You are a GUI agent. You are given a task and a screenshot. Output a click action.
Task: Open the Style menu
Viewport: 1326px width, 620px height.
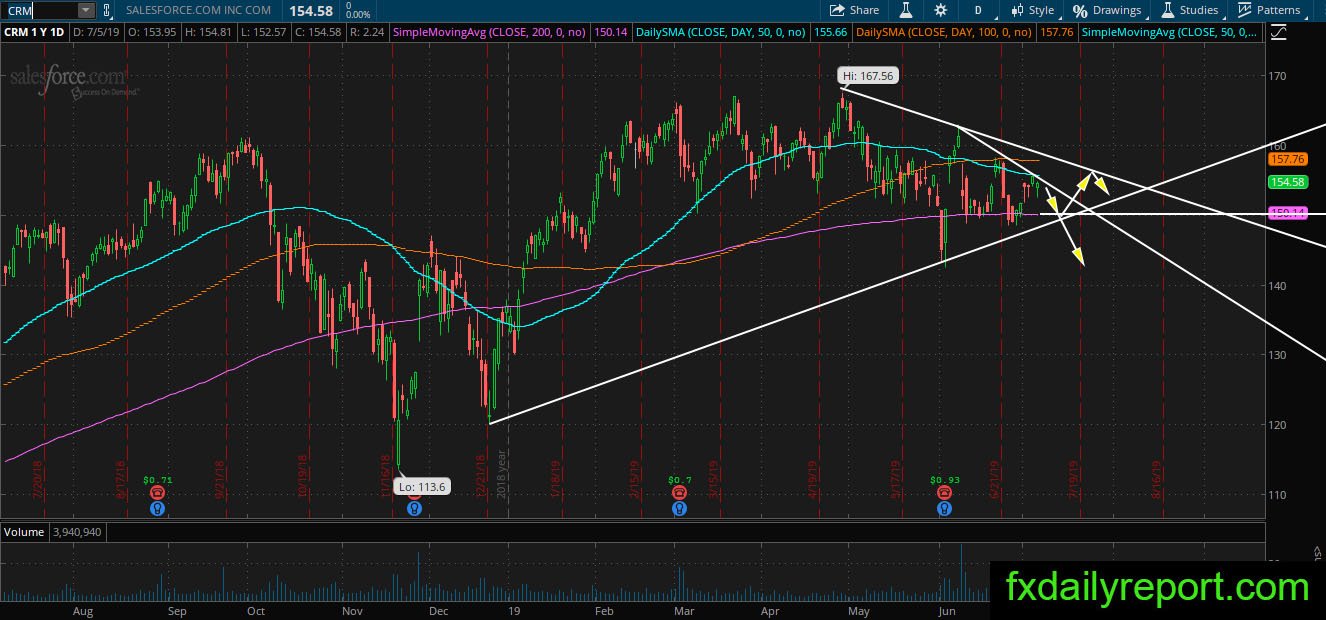click(1033, 10)
